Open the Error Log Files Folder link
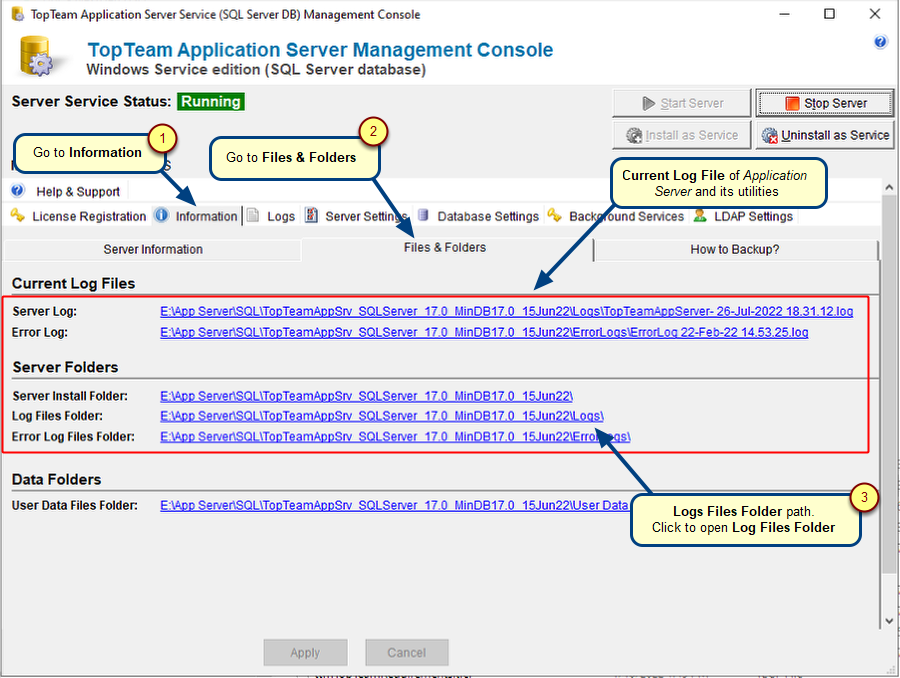This screenshot has width=900, height=678. click(x=395, y=437)
